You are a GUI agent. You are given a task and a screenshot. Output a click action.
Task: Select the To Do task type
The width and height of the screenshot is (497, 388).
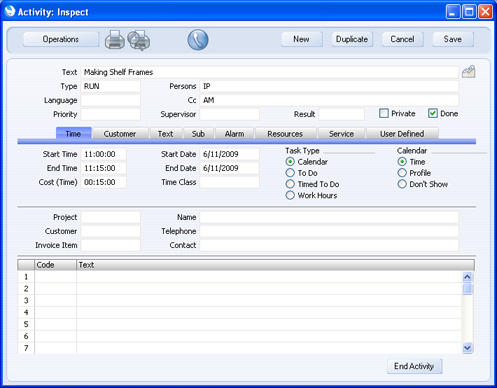pyautogui.click(x=290, y=173)
